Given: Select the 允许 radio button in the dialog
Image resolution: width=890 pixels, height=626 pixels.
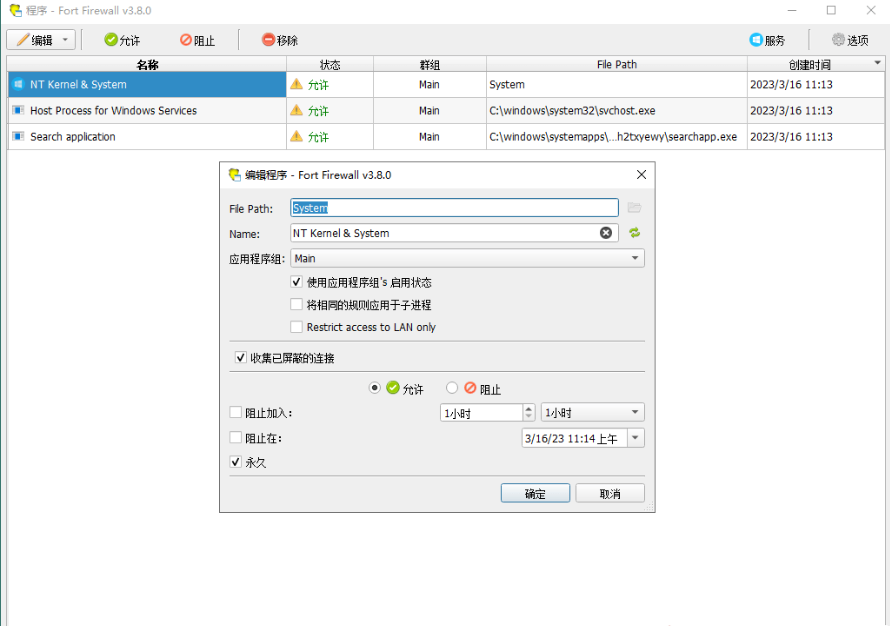Looking at the screenshot, I should pyautogui.click(x=375, y=388).
